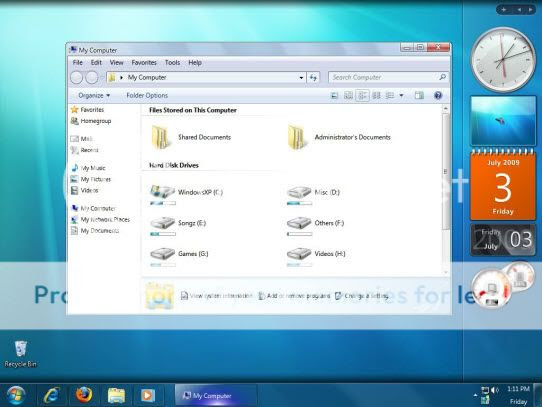Open My Music in sidebar
Screen dimensions: 542x407
tap(88, 168)
